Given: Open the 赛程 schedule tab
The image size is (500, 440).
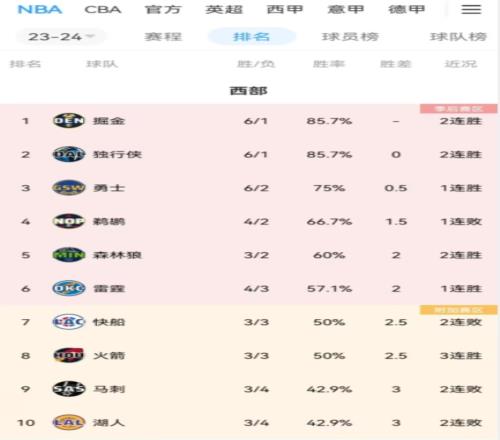Looking at the screenshot, I should pos(163,36).
